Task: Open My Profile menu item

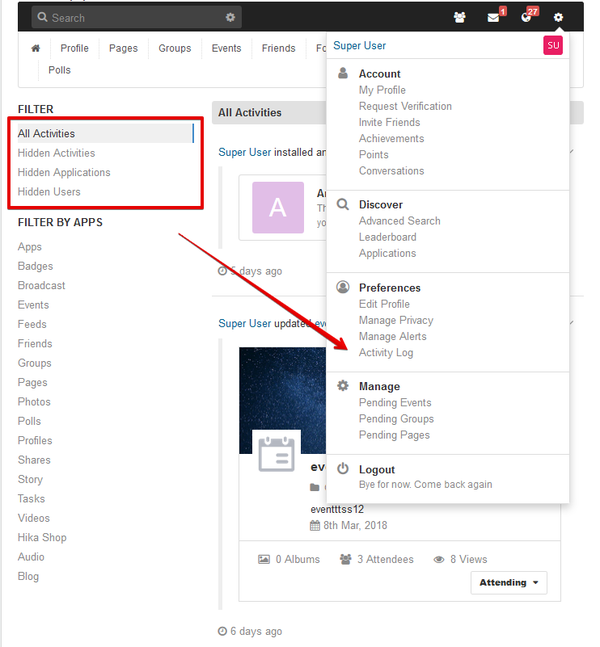Action: [x=382, y=90]
